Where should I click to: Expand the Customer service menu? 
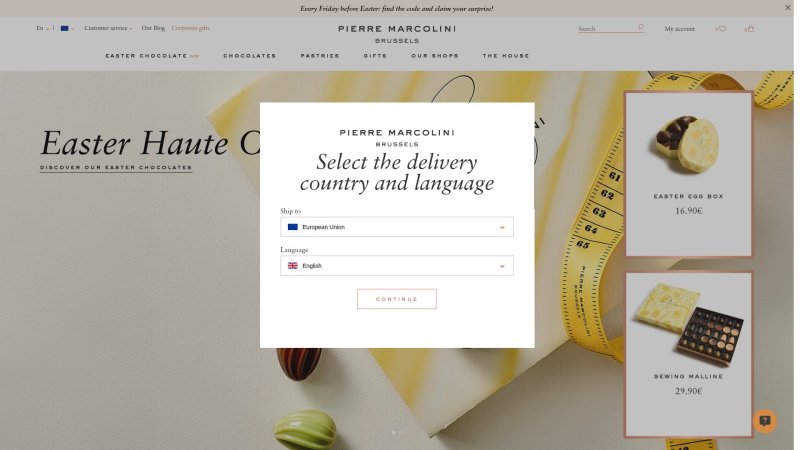point(108,28)
